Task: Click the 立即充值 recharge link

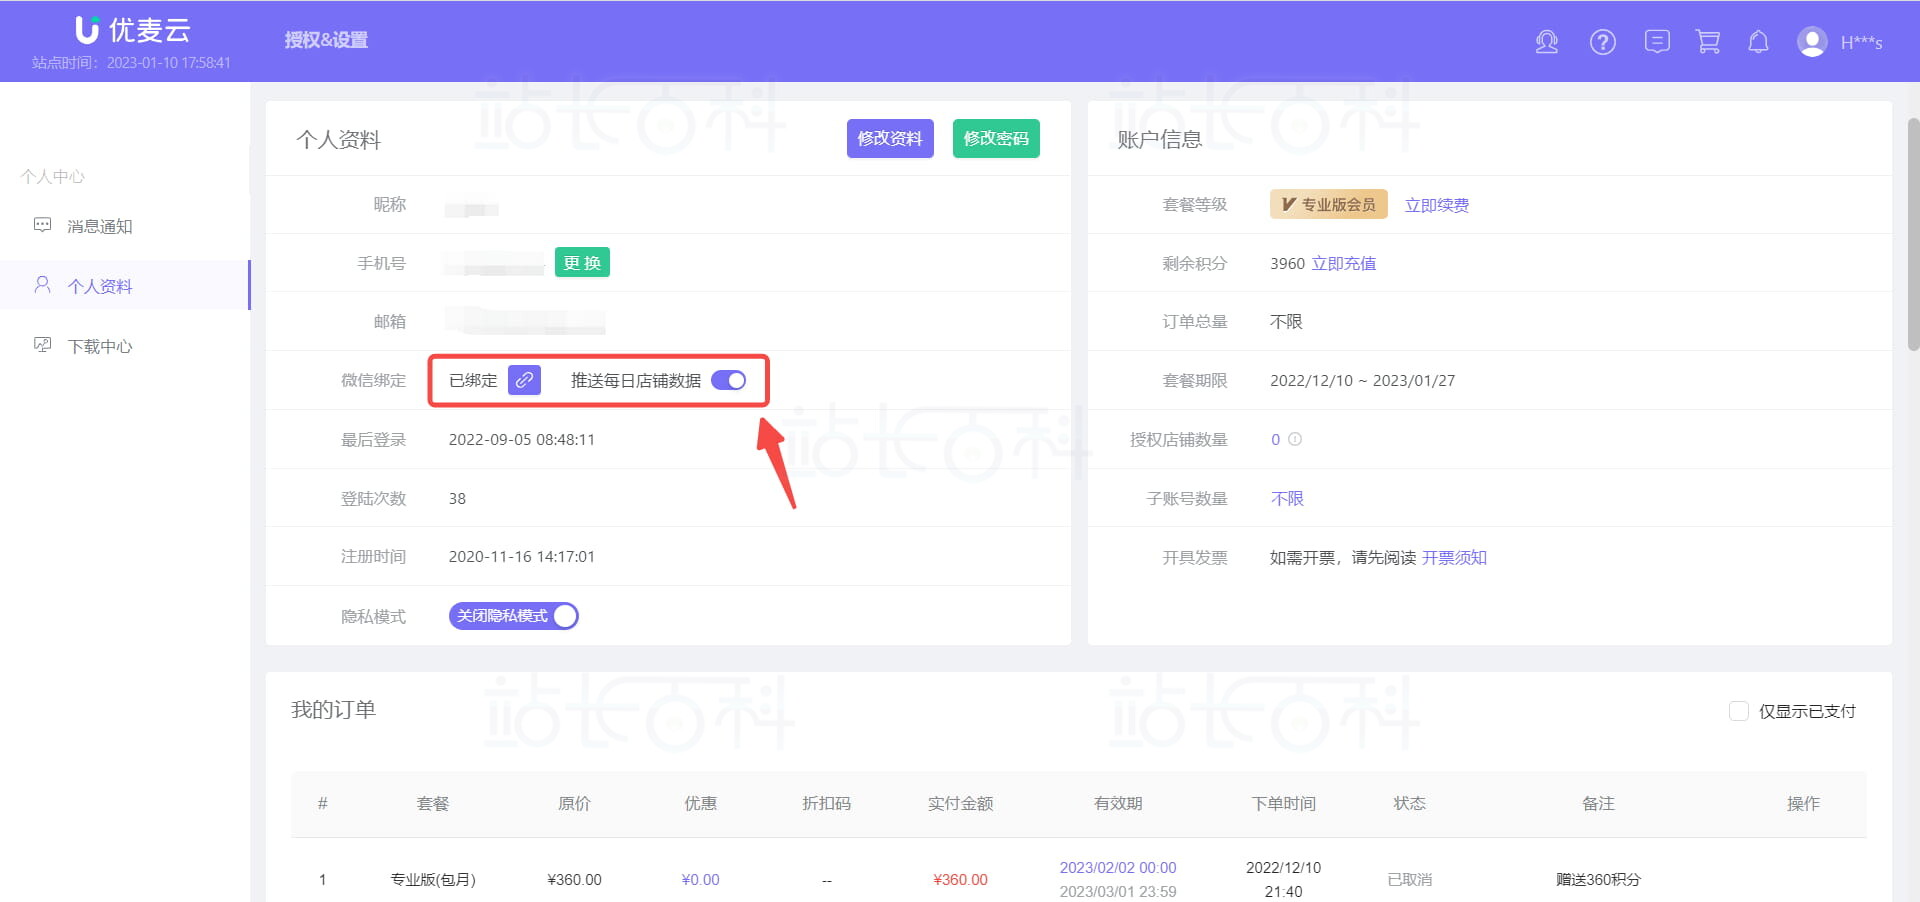Action: point(1343,263)
